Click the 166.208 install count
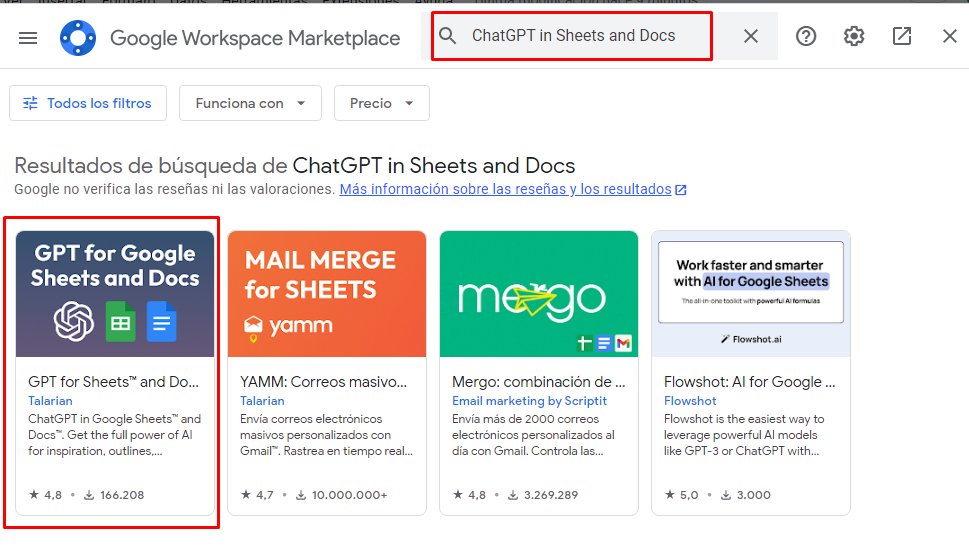The image size is (969, 554). point(114,495)
